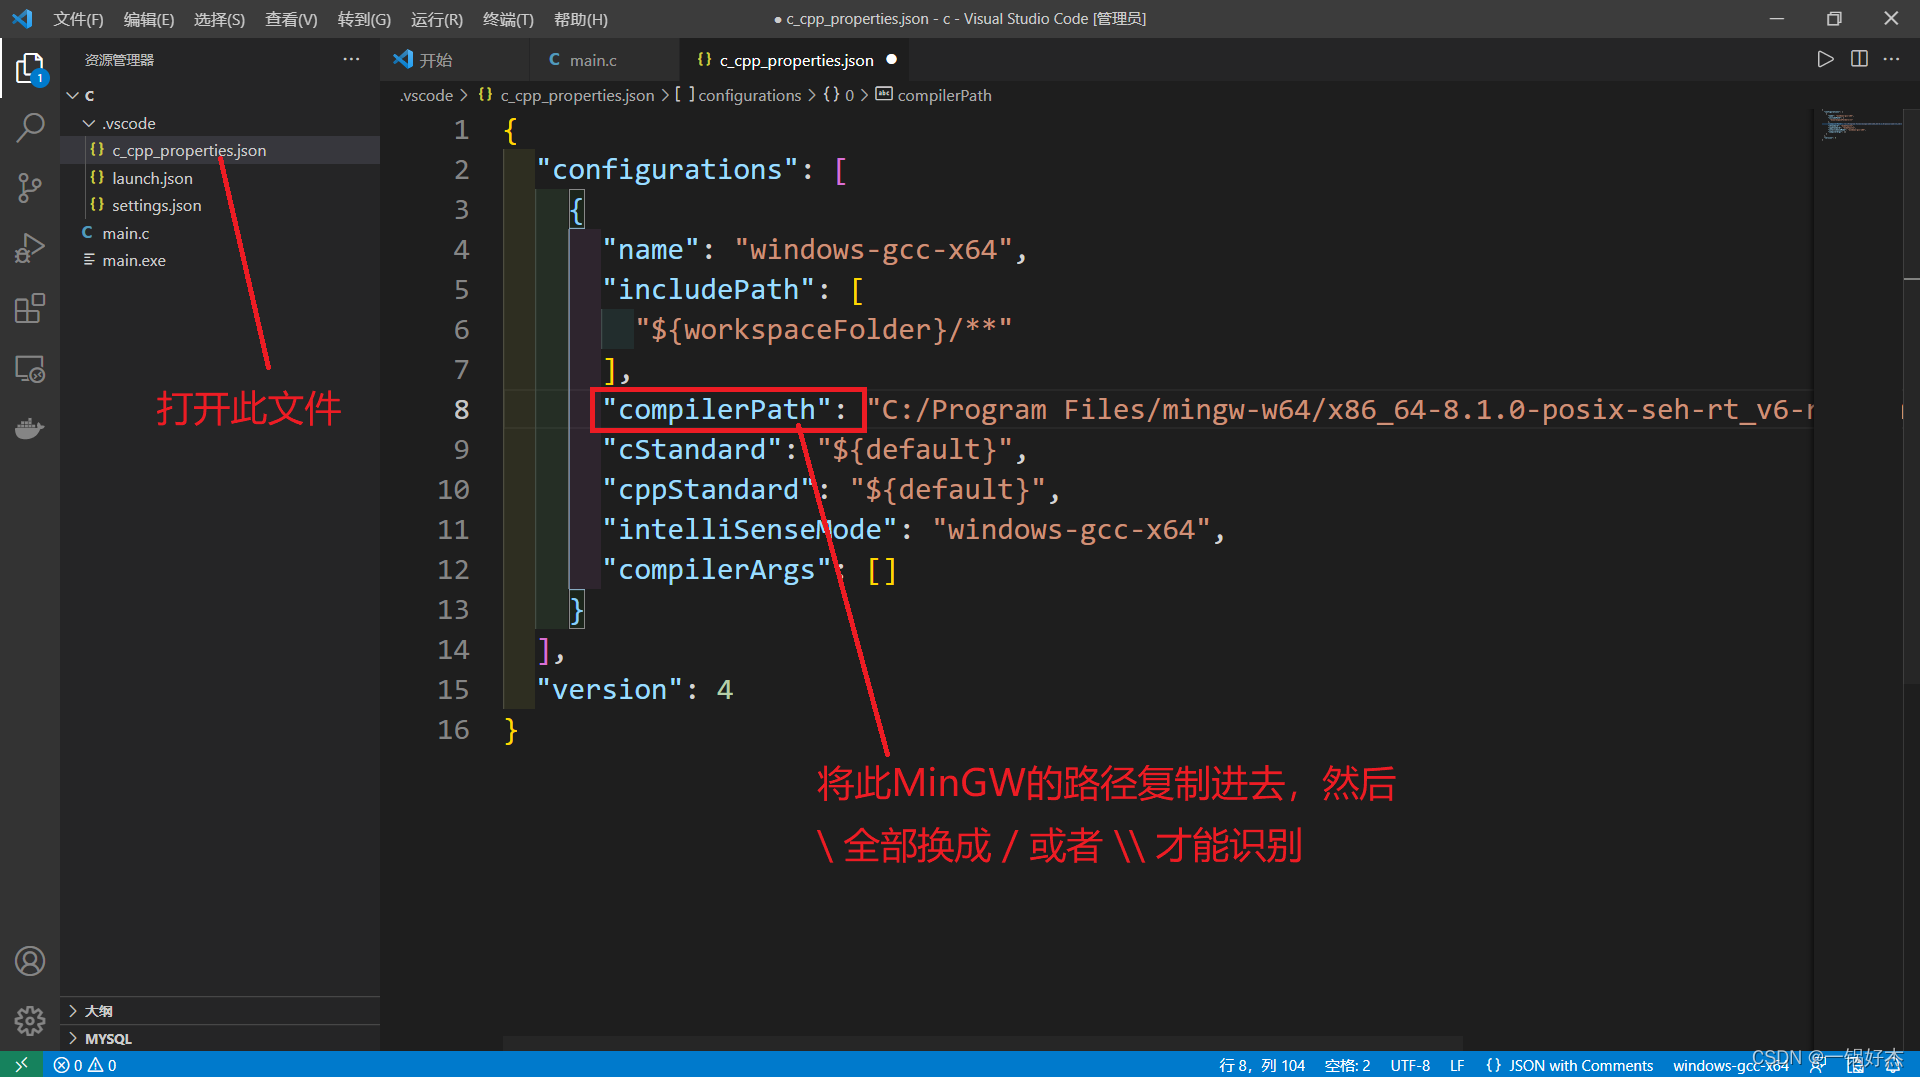Open main.c in file tree
The image size is (1920, 1077).
pos(220,233)
